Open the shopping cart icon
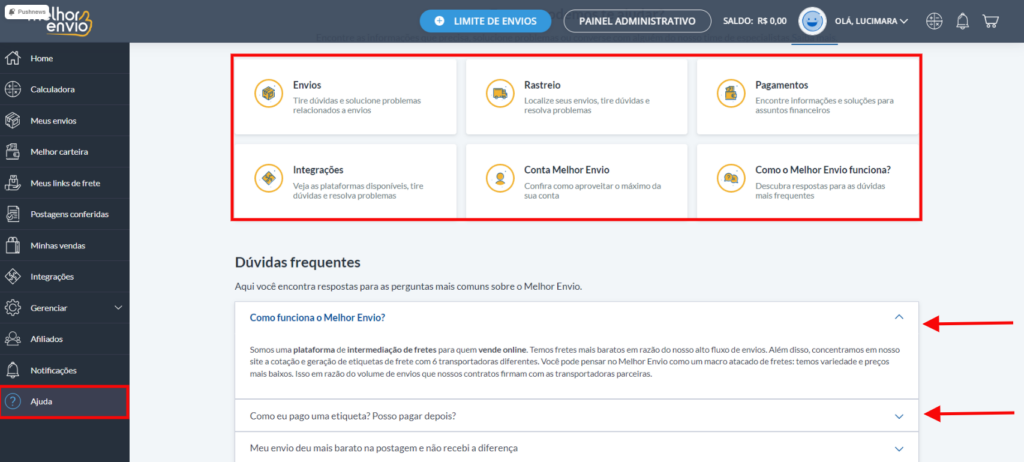This screenshot has width=1024, height=462. (990, 21)
